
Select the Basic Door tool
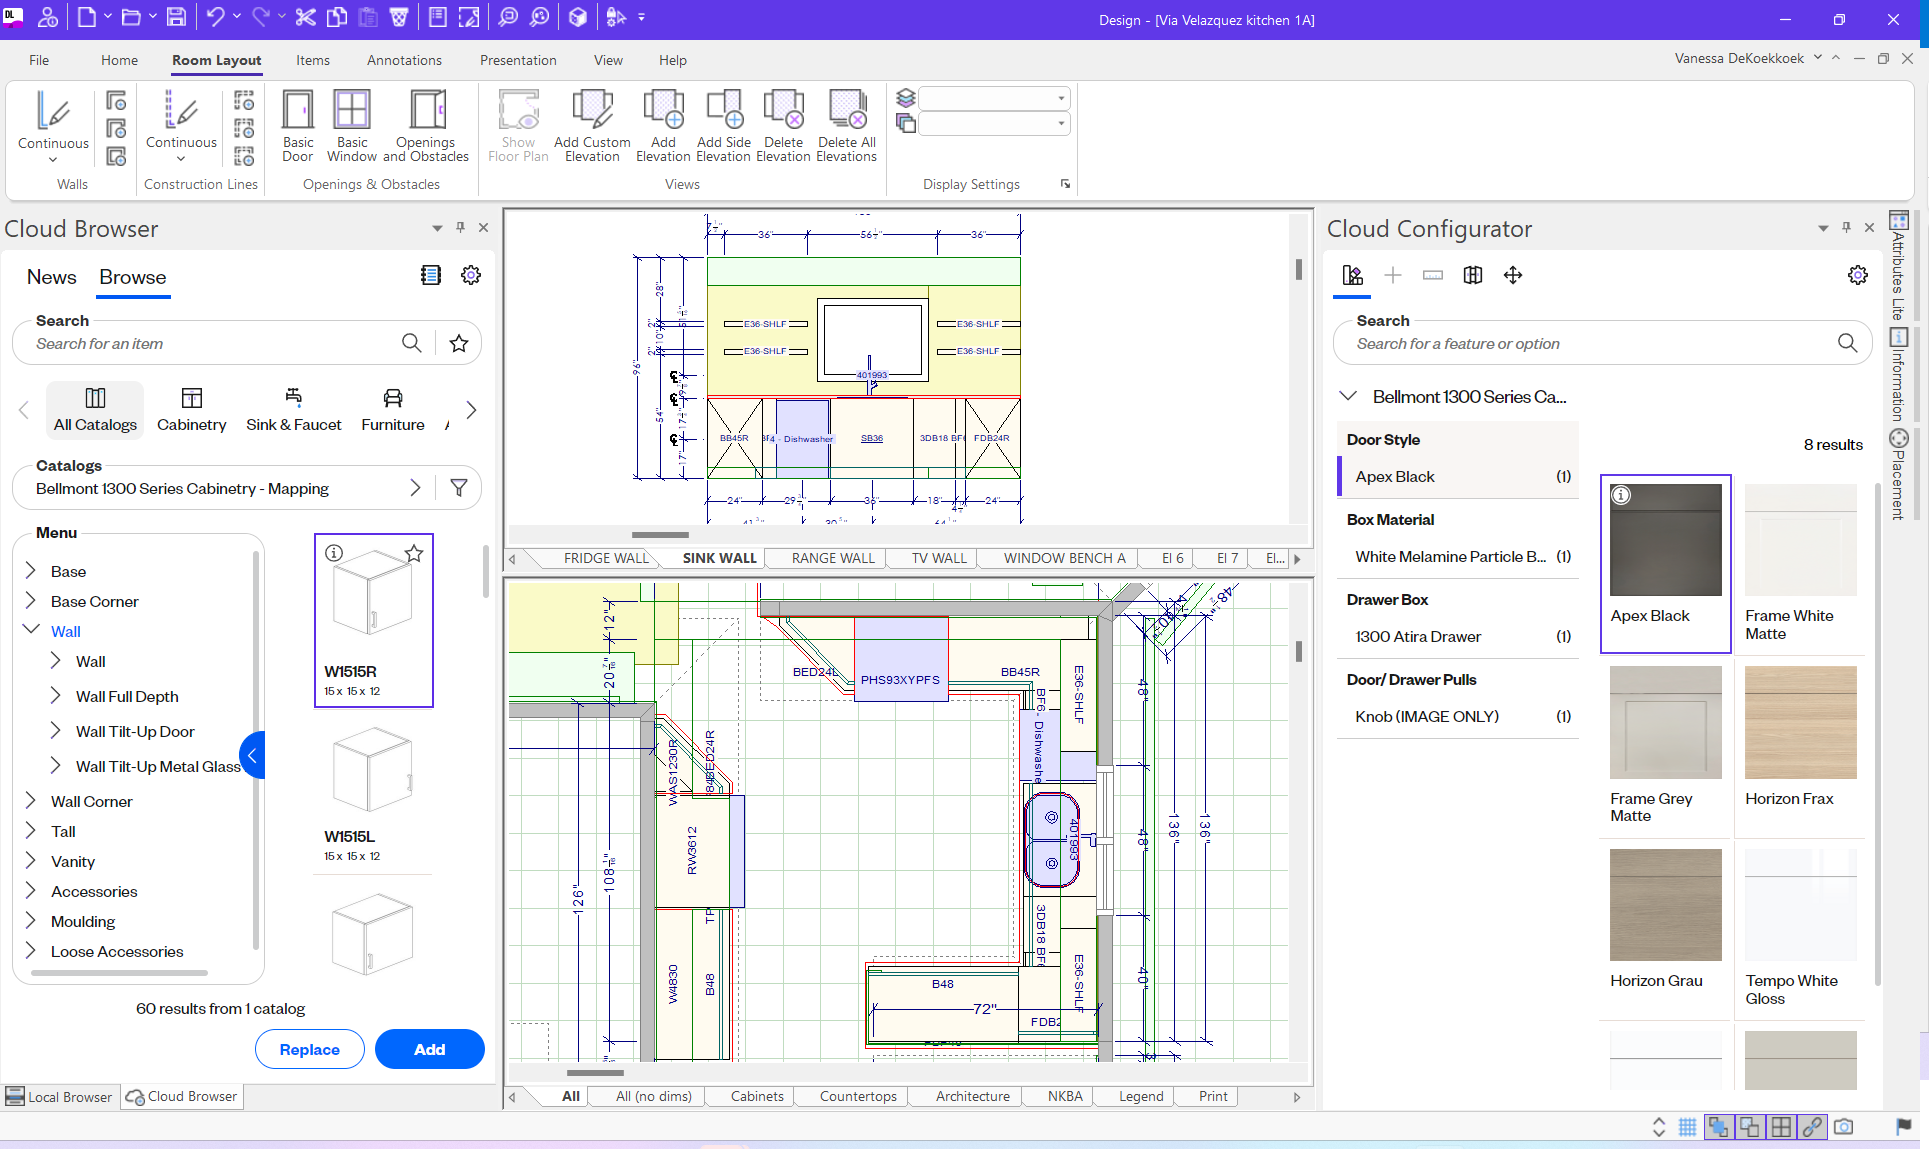(x=297, y=125)
